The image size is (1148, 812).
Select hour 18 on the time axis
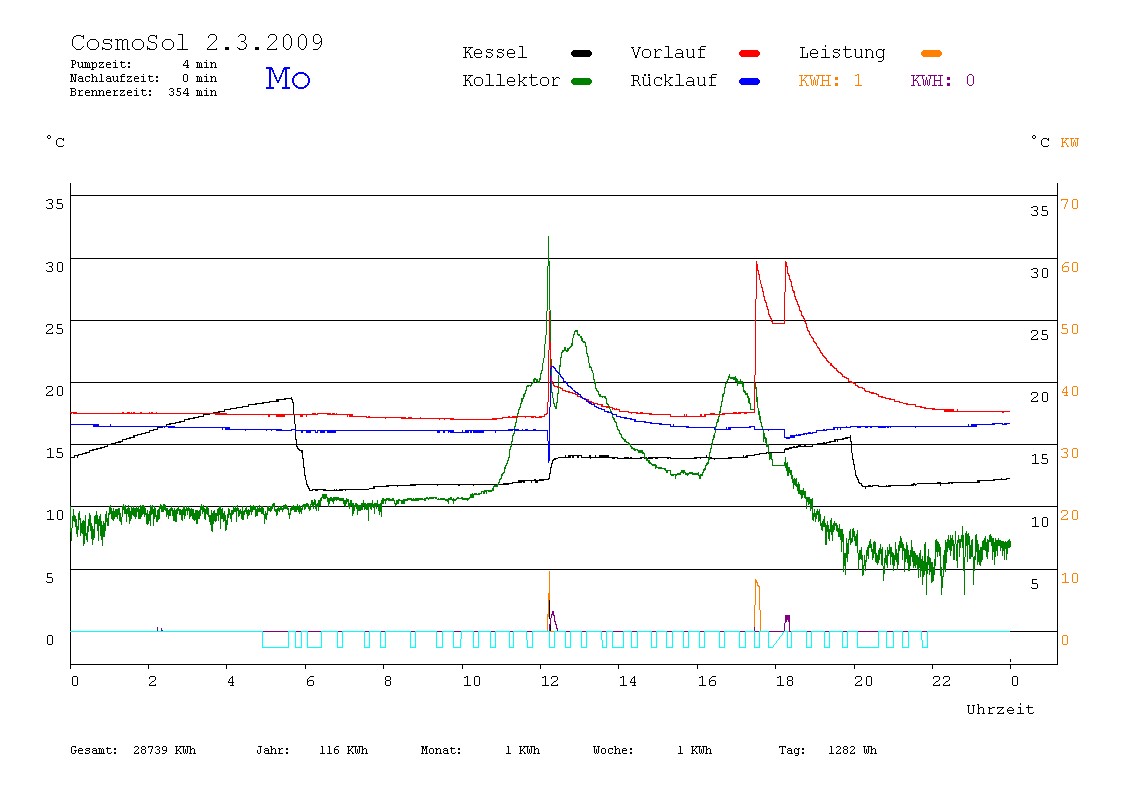click(785, 682)
